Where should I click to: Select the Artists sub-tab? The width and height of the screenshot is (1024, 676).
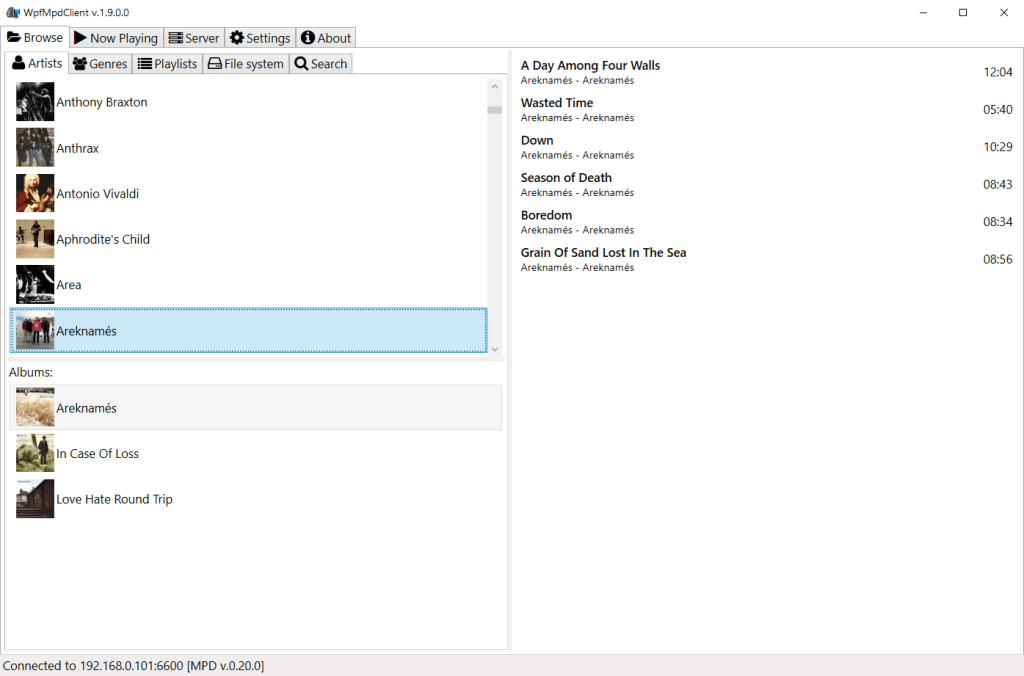click(x=37, y=63)
